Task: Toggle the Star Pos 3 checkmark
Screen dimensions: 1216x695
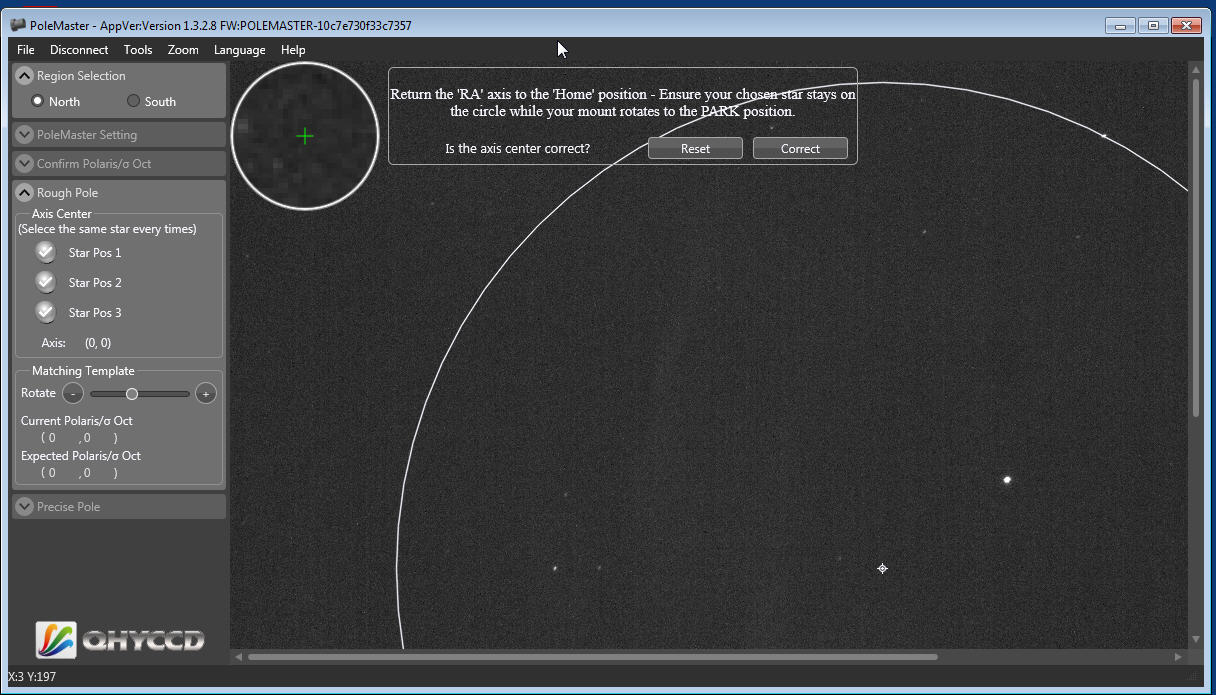Action: click(45, 312)
